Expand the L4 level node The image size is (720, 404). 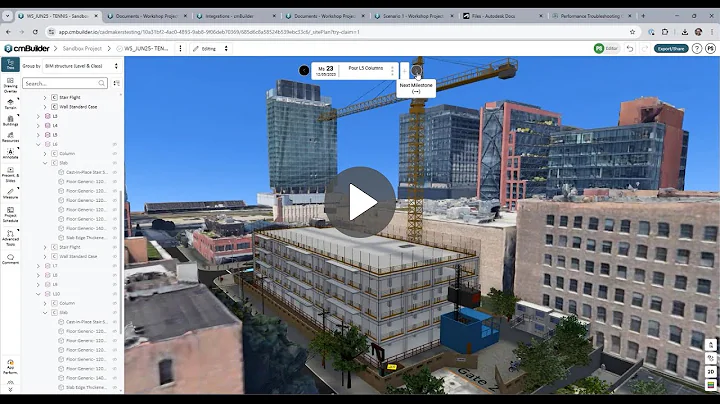[38, 125]
